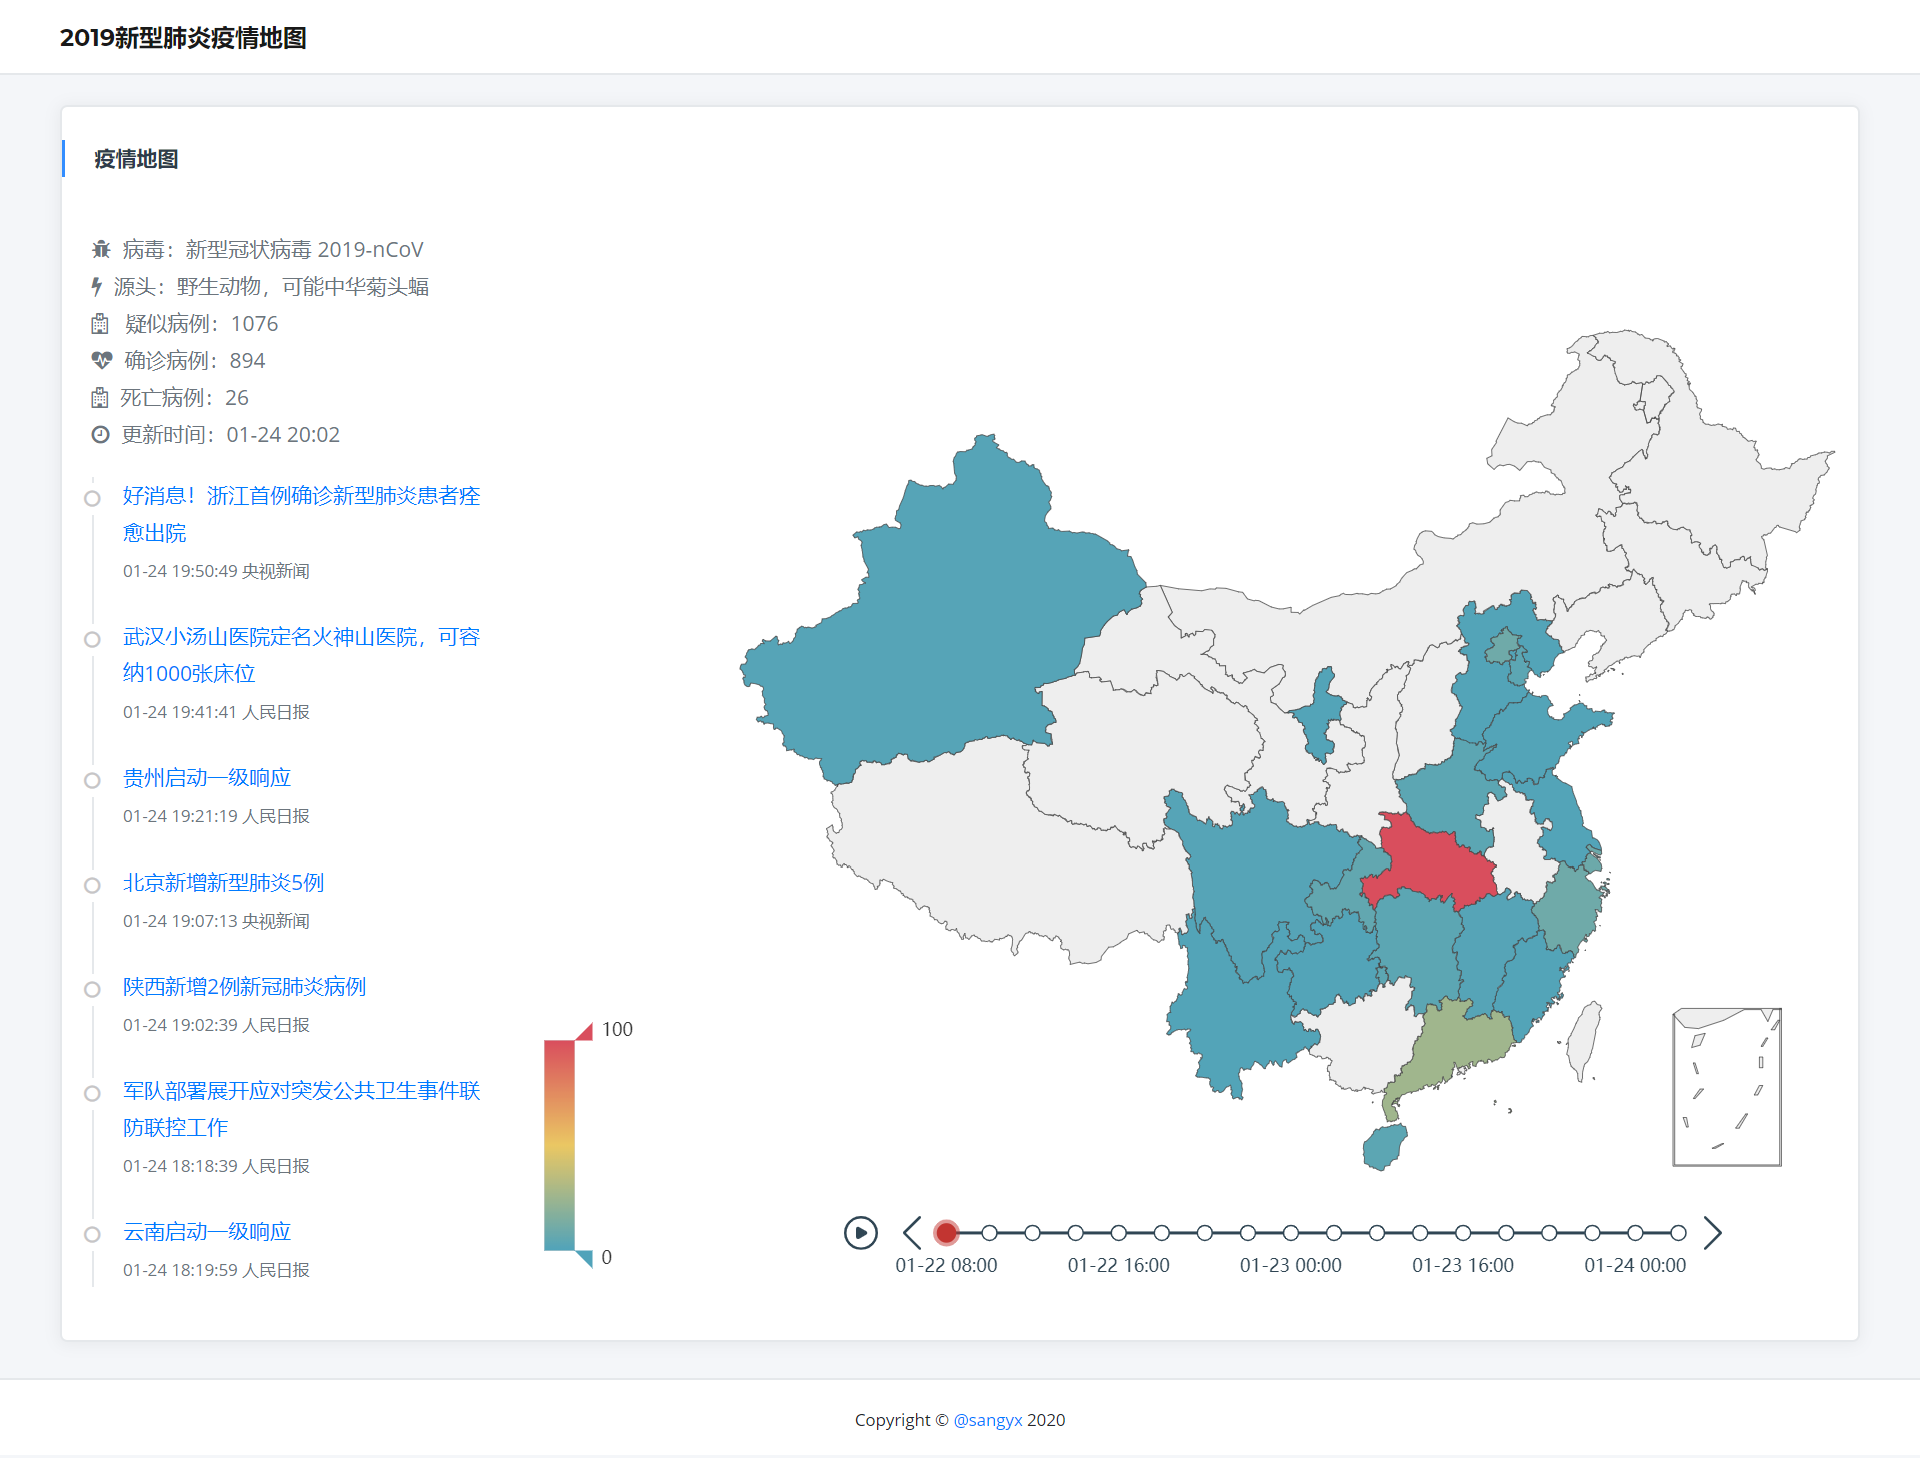Open the 云南启动一级响应 news link
The height and width of the screenshot is (1458, 1920).
tap(206, 1232)
